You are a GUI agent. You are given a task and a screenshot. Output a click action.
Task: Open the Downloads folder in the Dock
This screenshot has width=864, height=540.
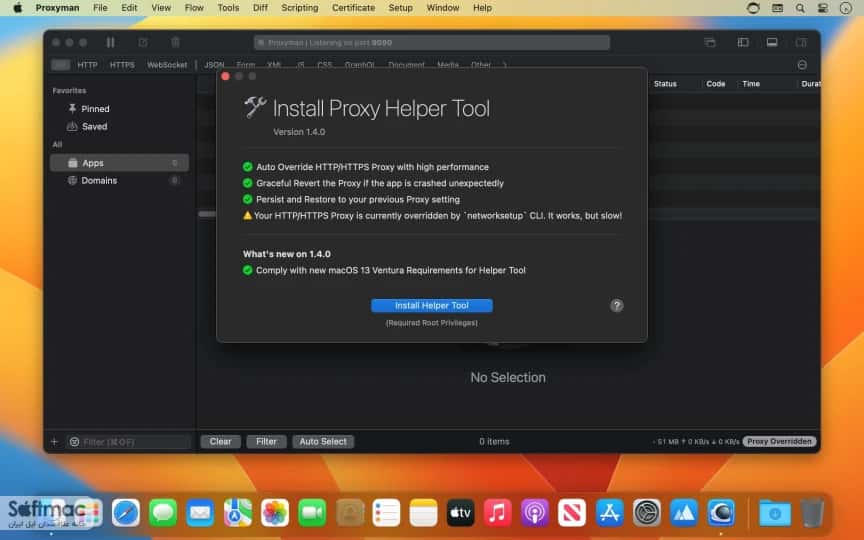(x=775, y=513)
